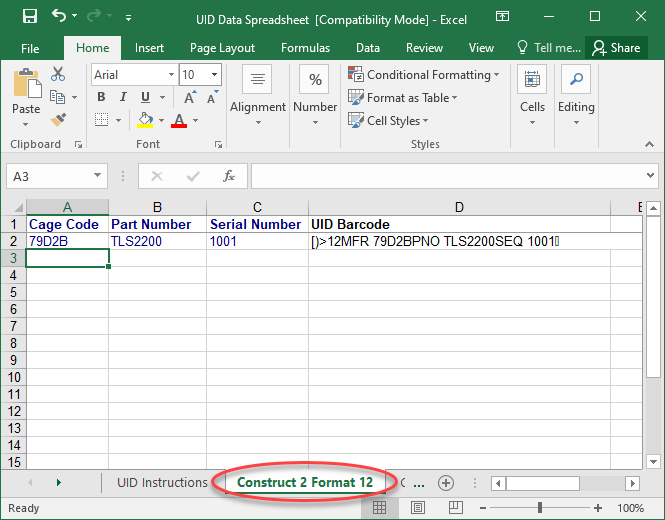Click the Insert Function fx icon
Viewport: 665px width, 520px height.
(x=228, y=176)
